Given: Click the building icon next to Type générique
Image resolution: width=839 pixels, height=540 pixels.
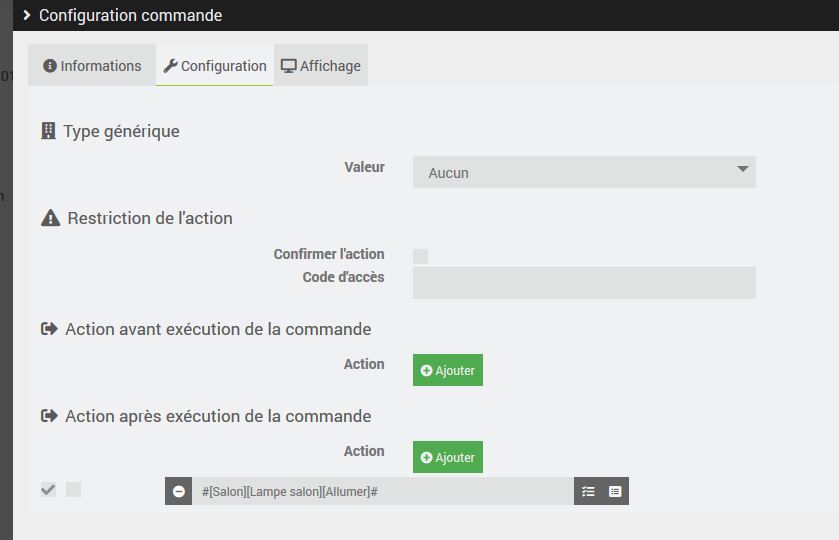Looking at the screenshot, I should point(48,131).
